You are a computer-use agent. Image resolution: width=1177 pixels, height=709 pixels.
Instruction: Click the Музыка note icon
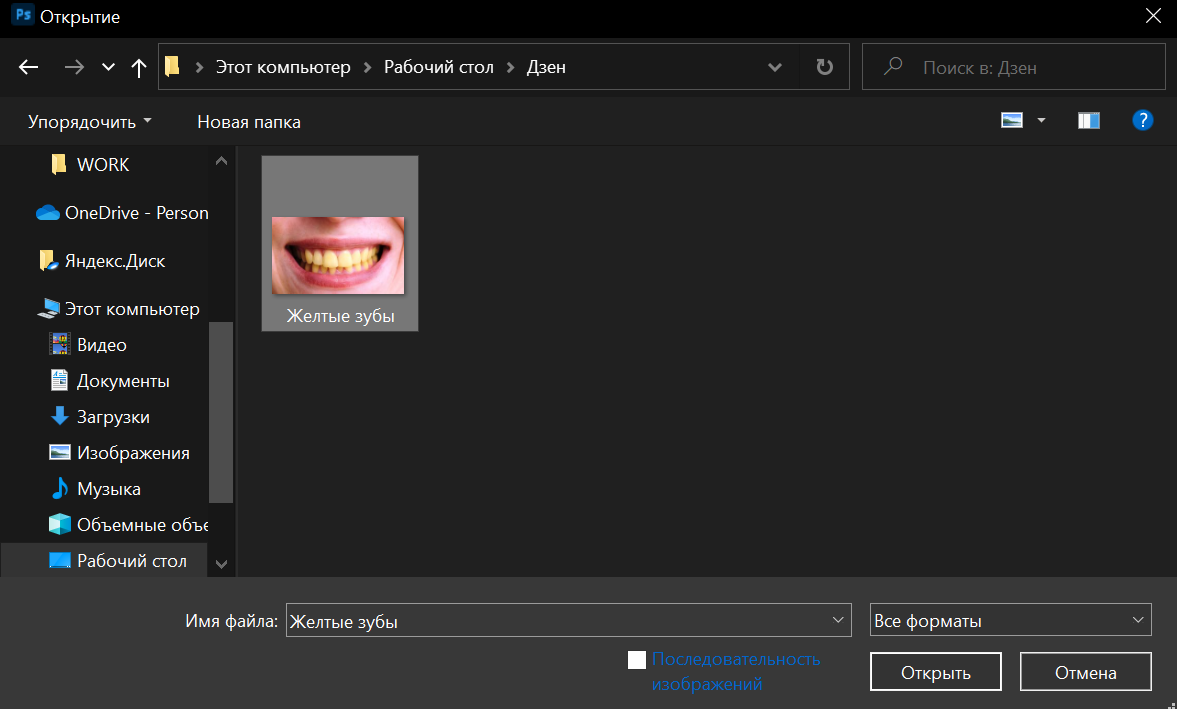59,488
